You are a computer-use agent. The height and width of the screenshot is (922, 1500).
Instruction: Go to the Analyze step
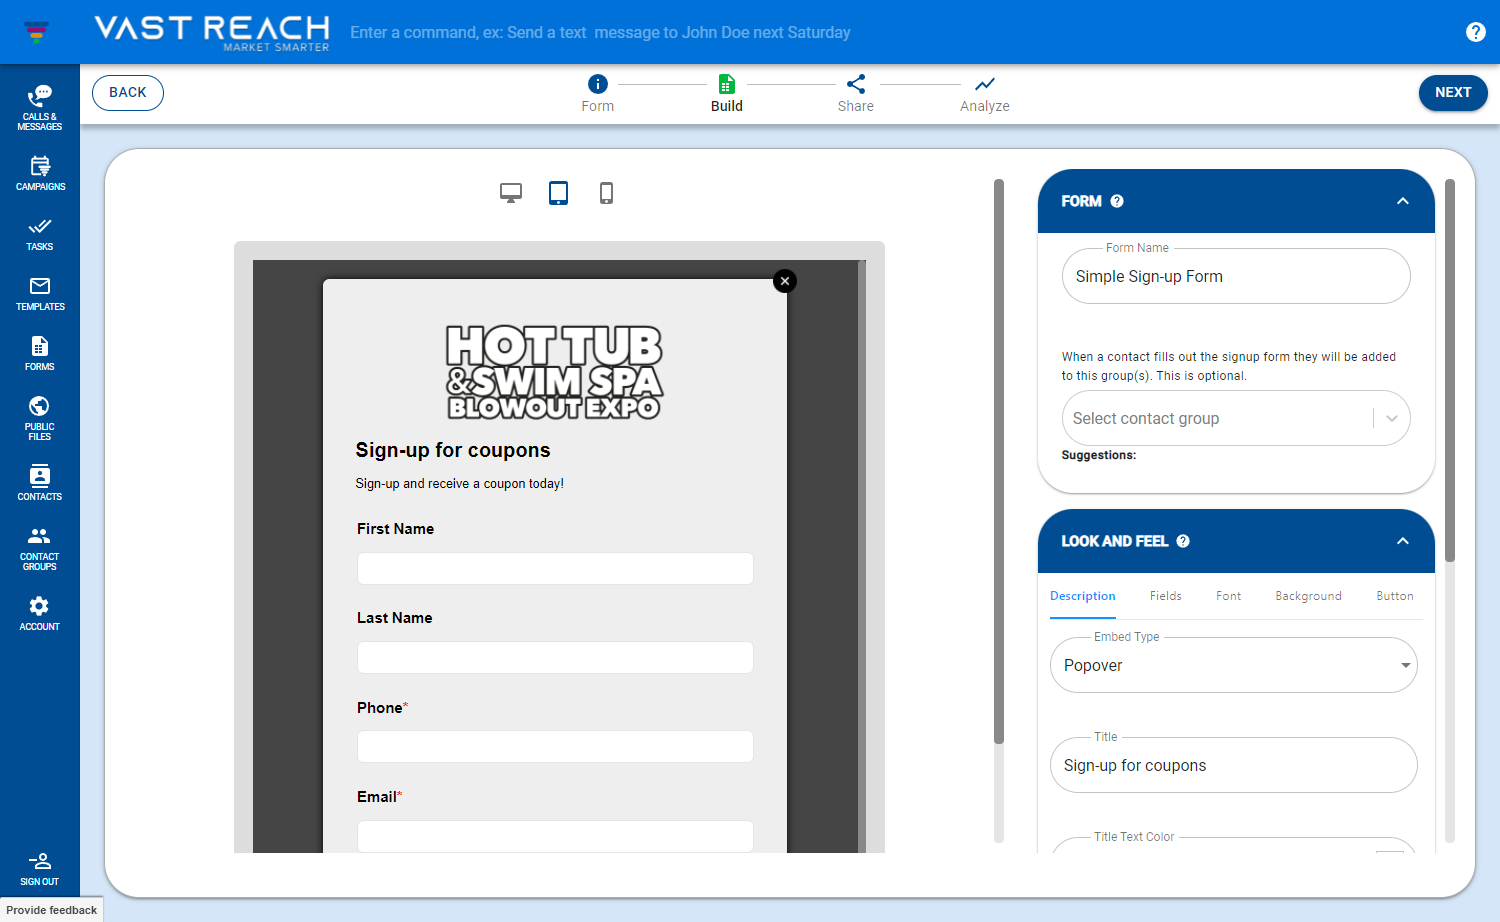pos(985,93)
